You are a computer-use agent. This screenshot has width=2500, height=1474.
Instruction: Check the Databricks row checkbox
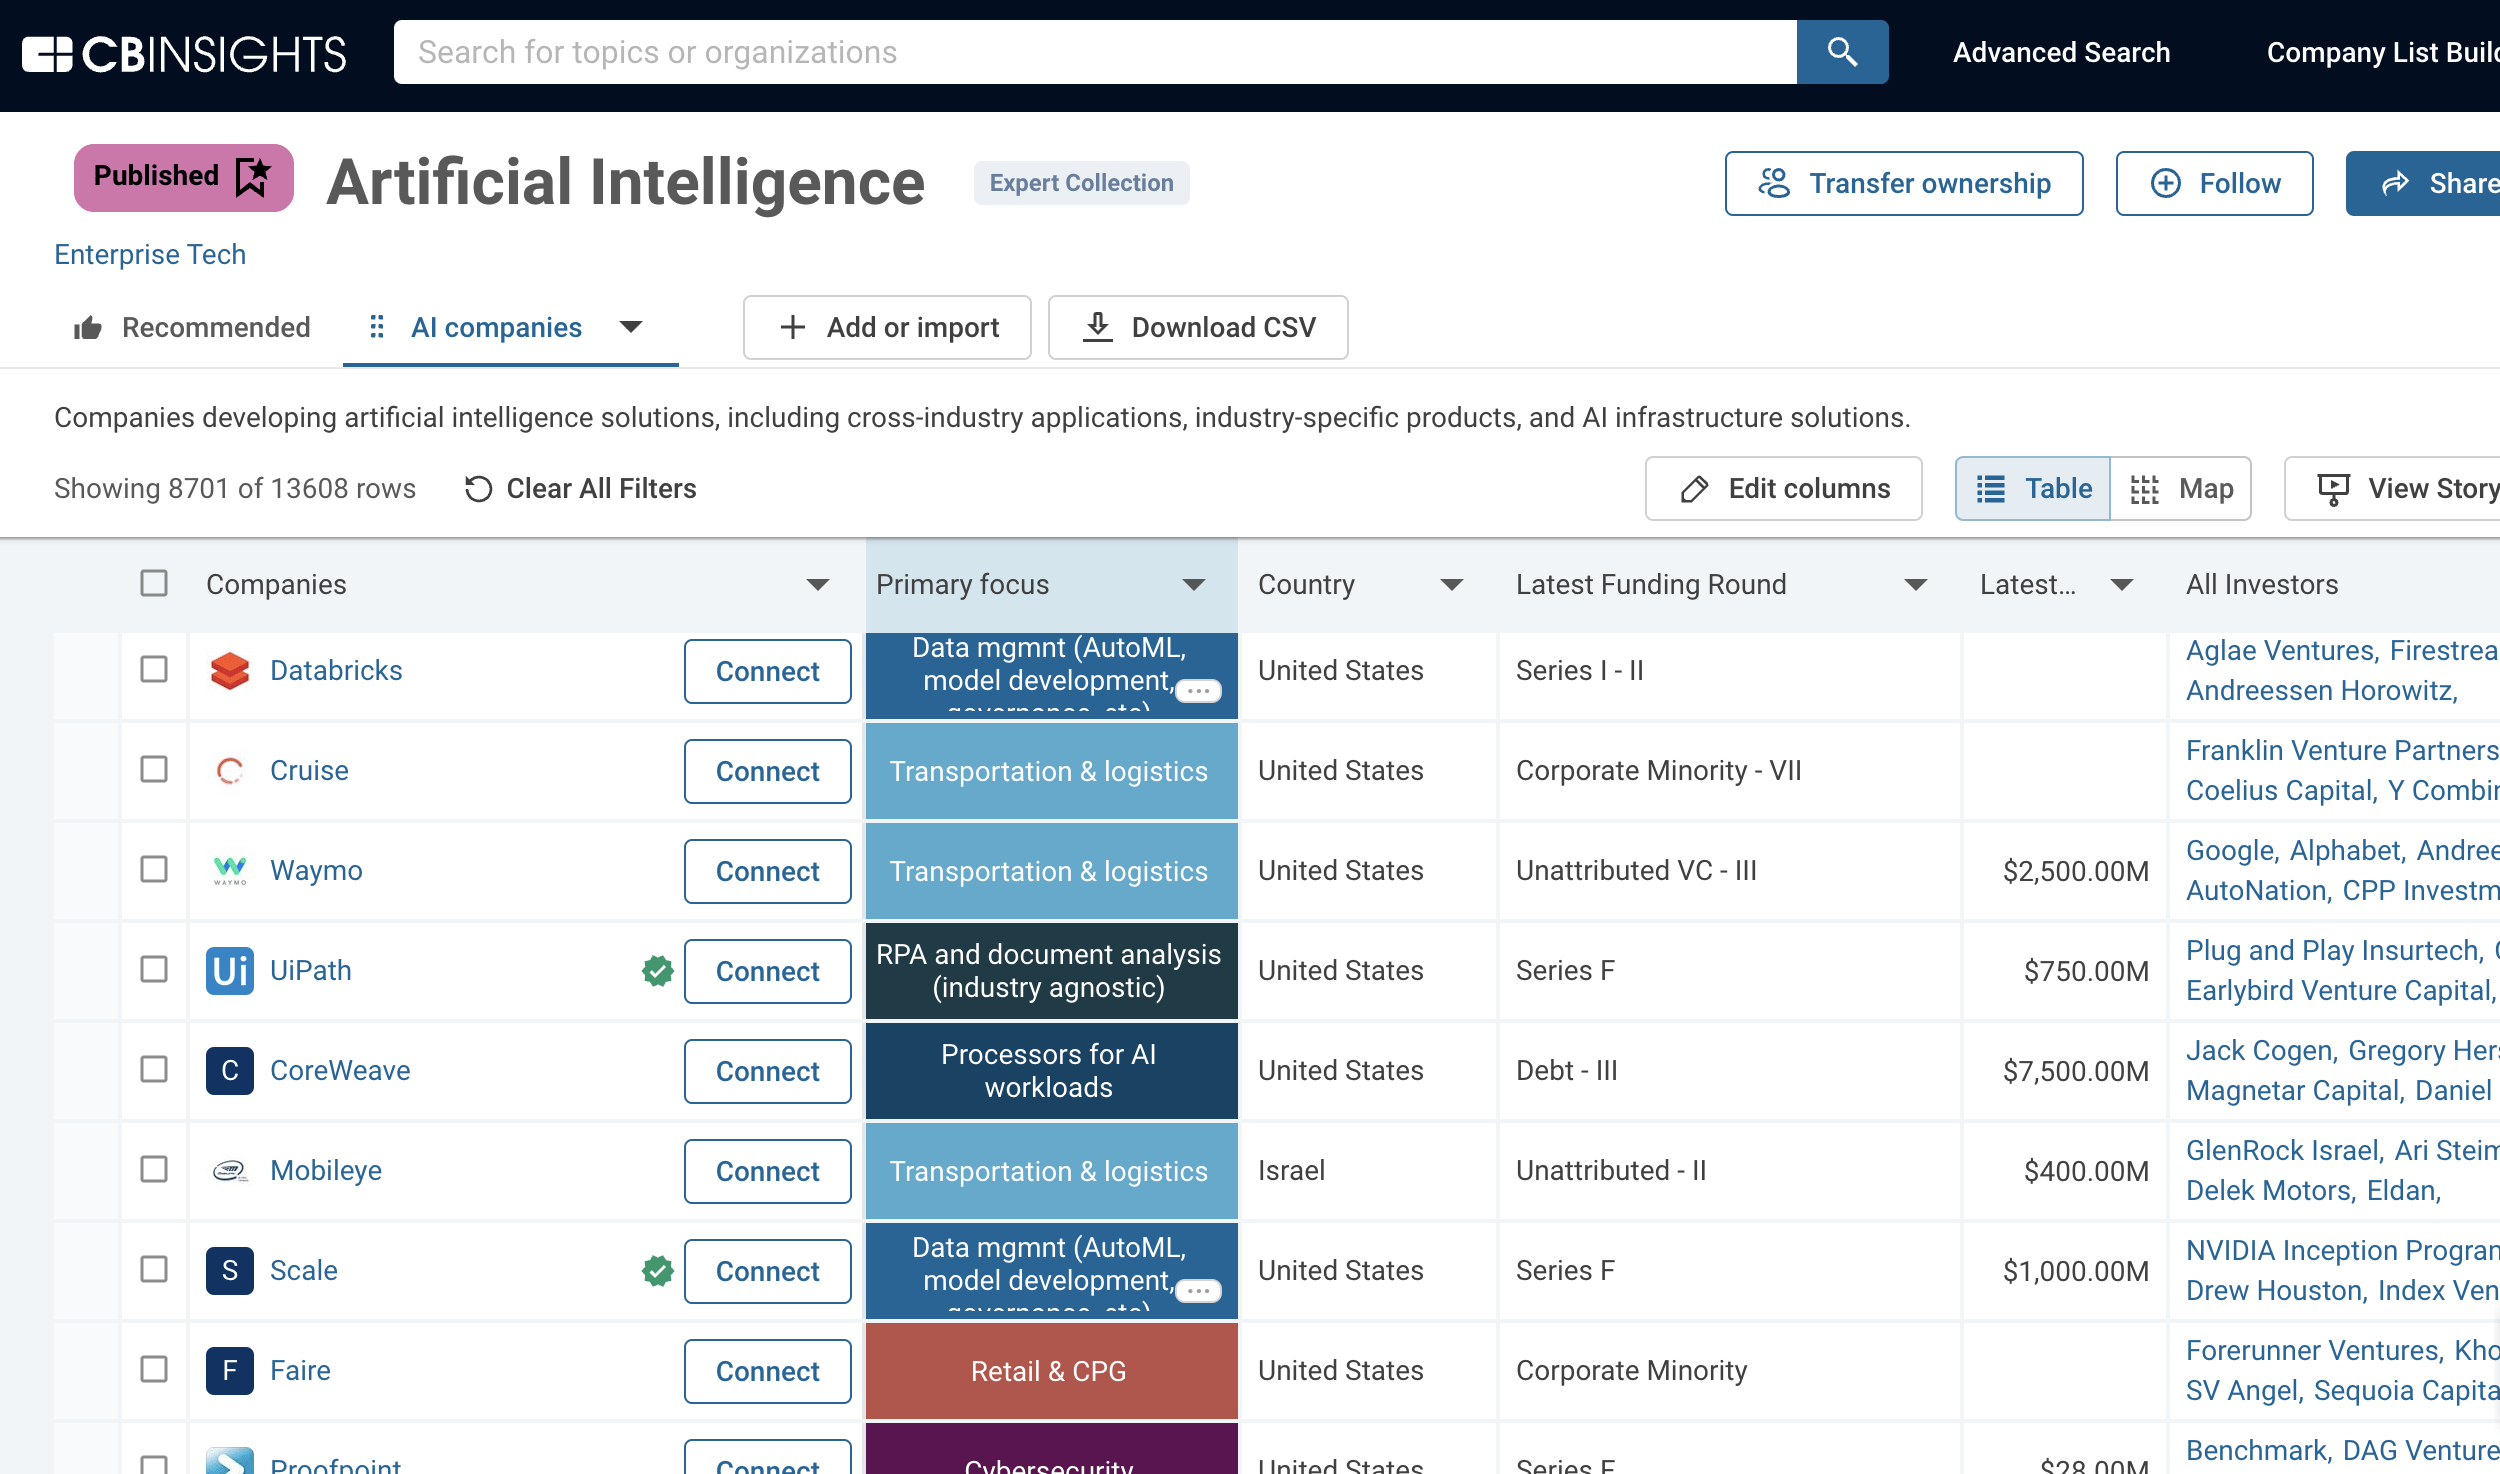point(153,670)
